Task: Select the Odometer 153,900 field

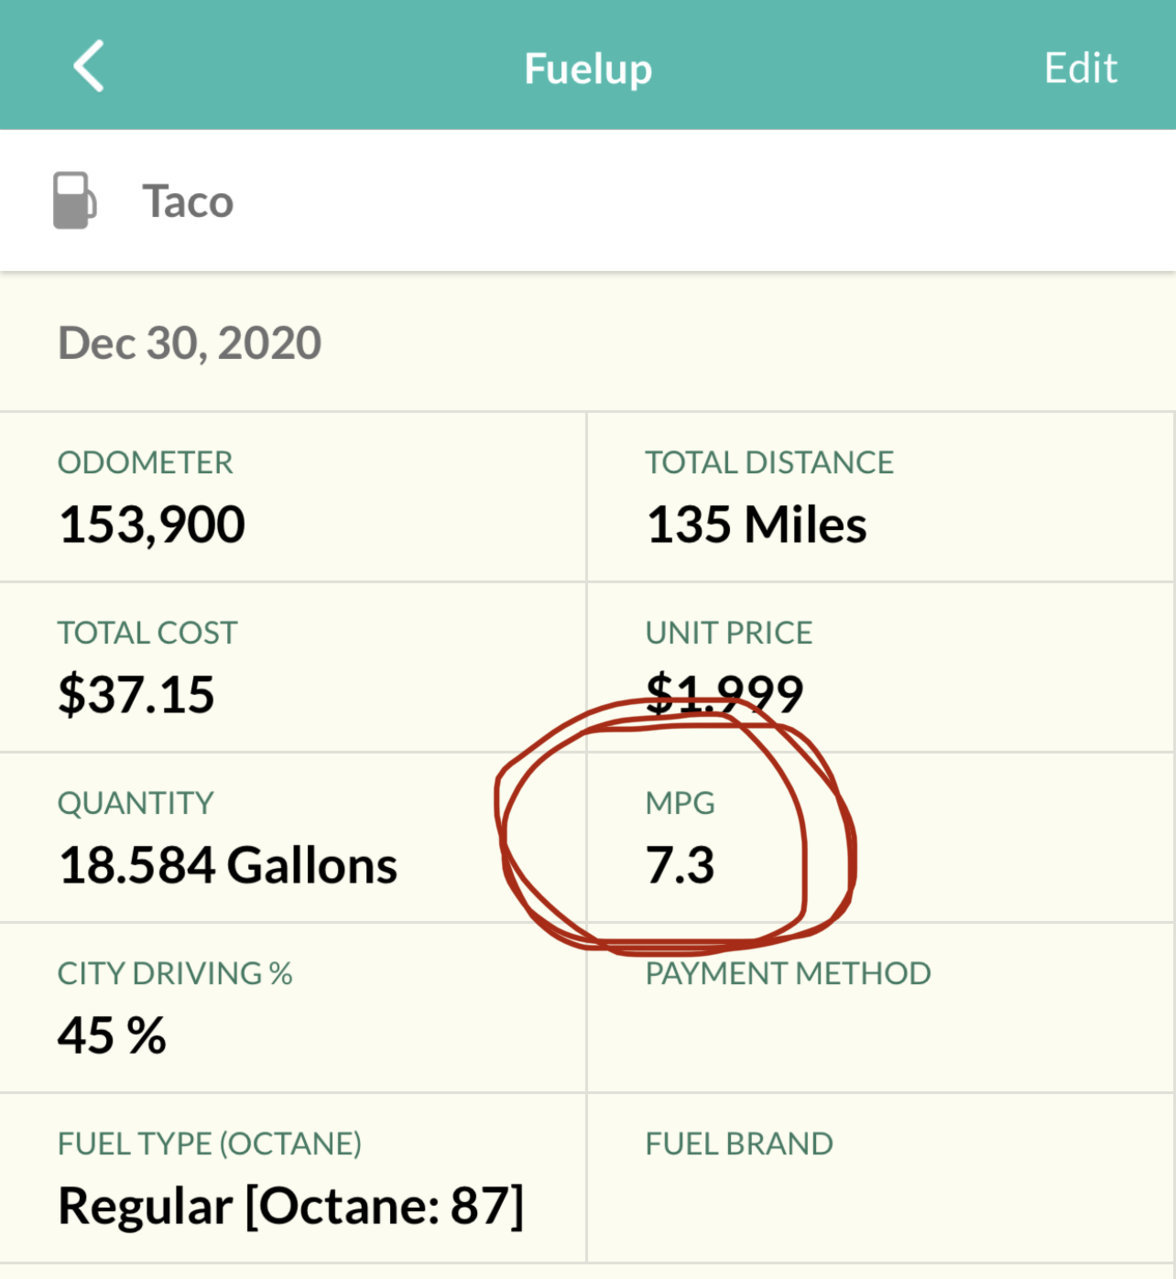Action: (x=293, y=497)
